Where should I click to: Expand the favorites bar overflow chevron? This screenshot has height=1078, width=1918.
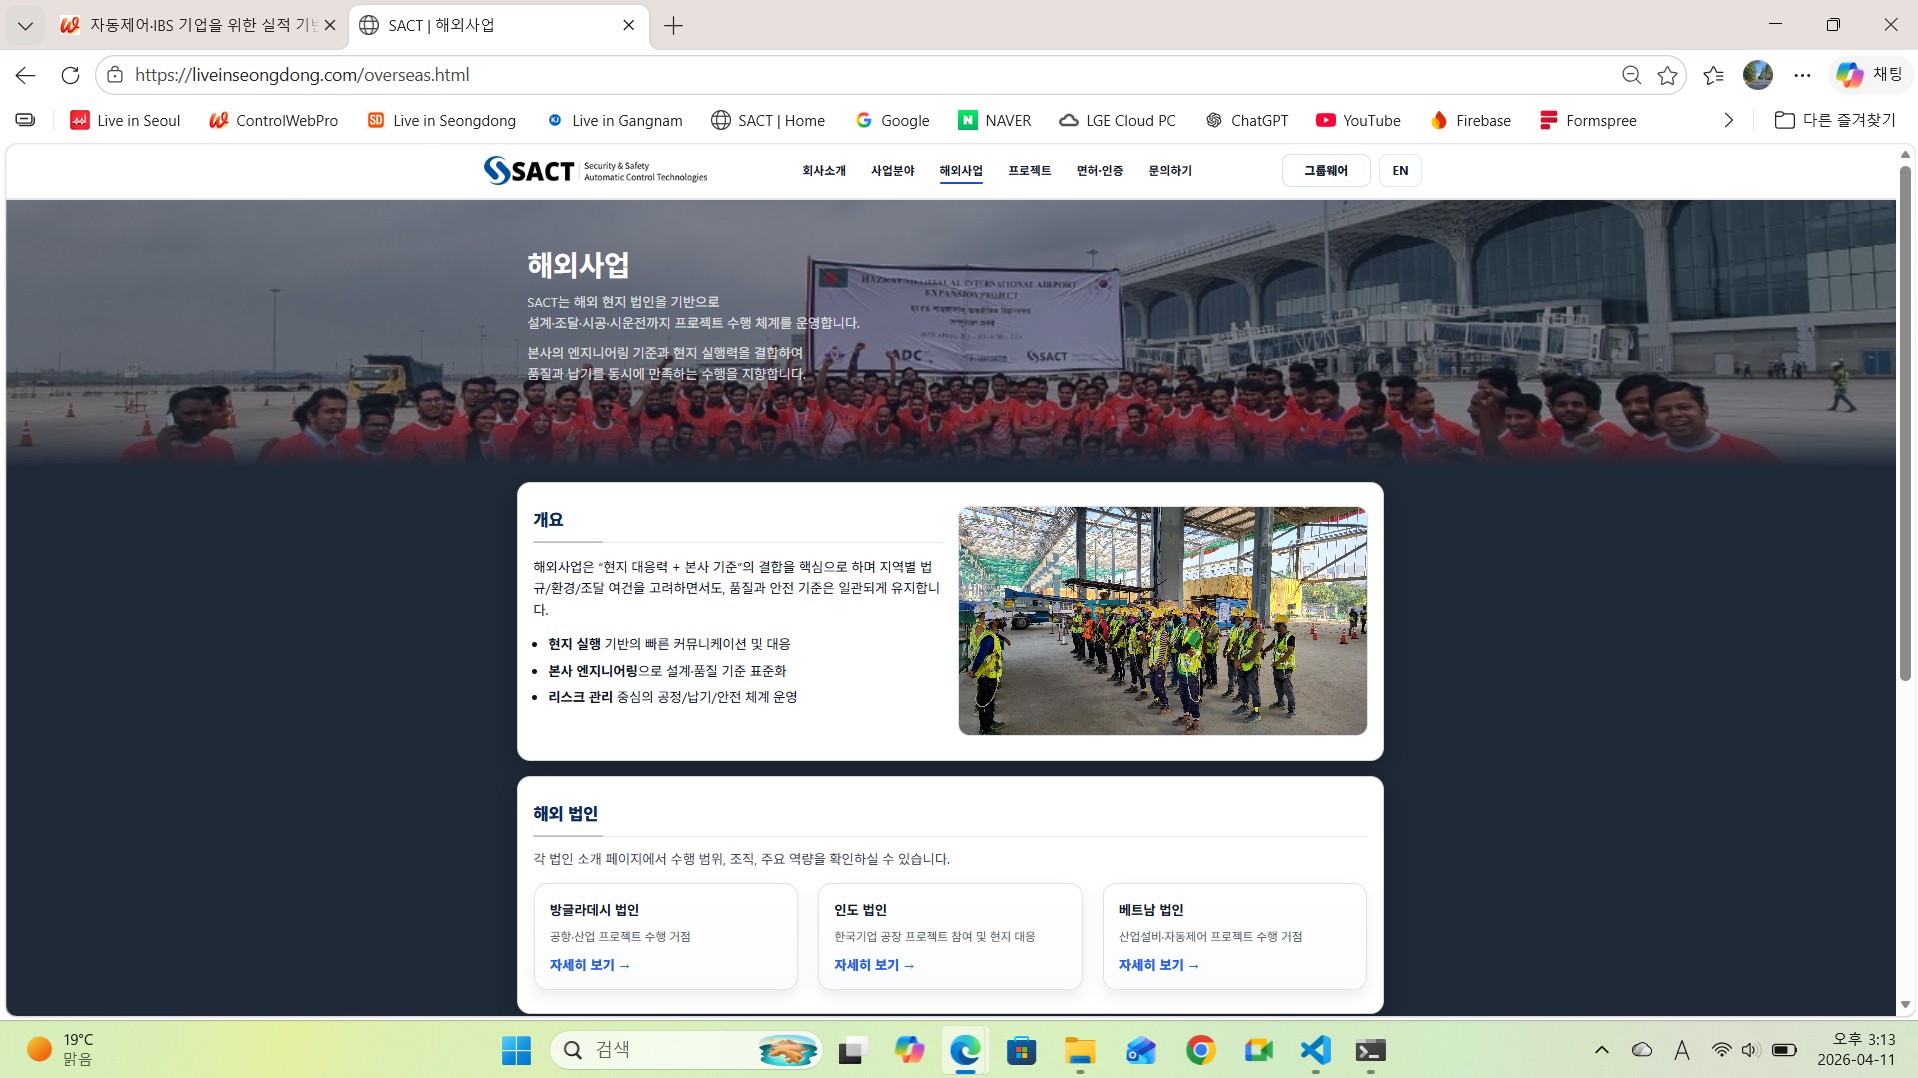coord(1727,120)
